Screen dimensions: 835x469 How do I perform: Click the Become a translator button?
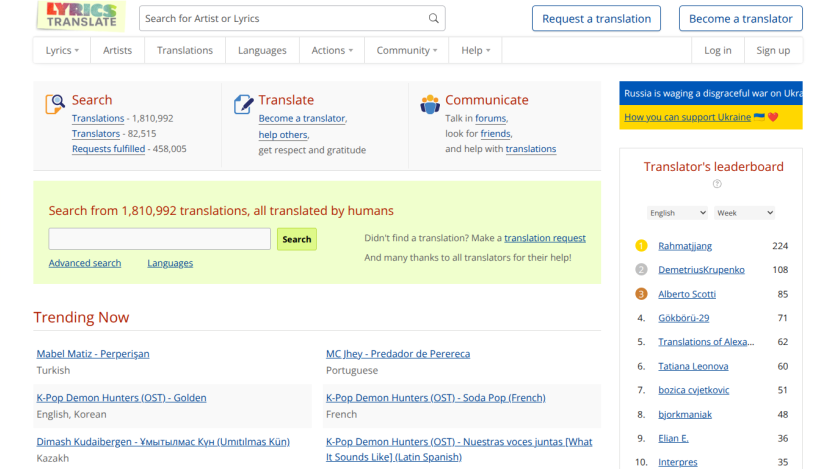click(741, 19)
